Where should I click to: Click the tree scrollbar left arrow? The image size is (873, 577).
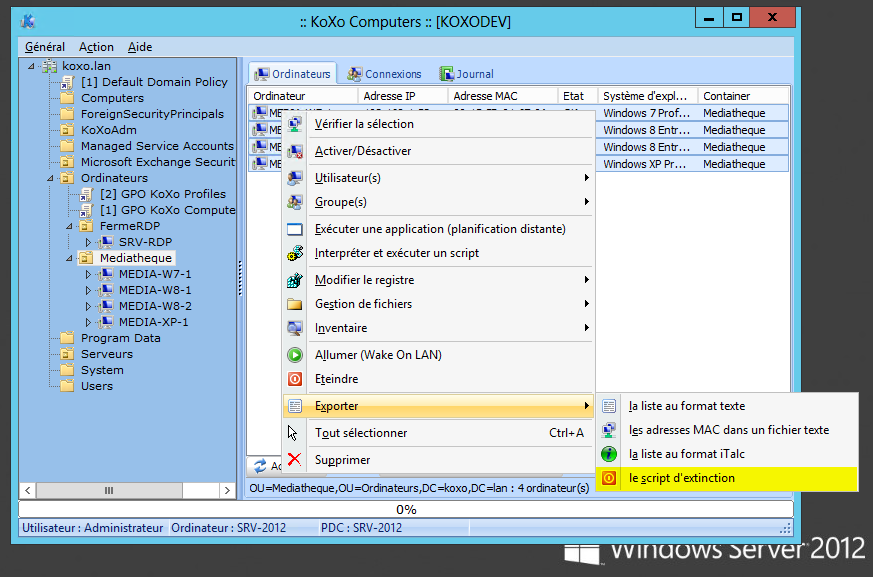(x=27, y=490)
